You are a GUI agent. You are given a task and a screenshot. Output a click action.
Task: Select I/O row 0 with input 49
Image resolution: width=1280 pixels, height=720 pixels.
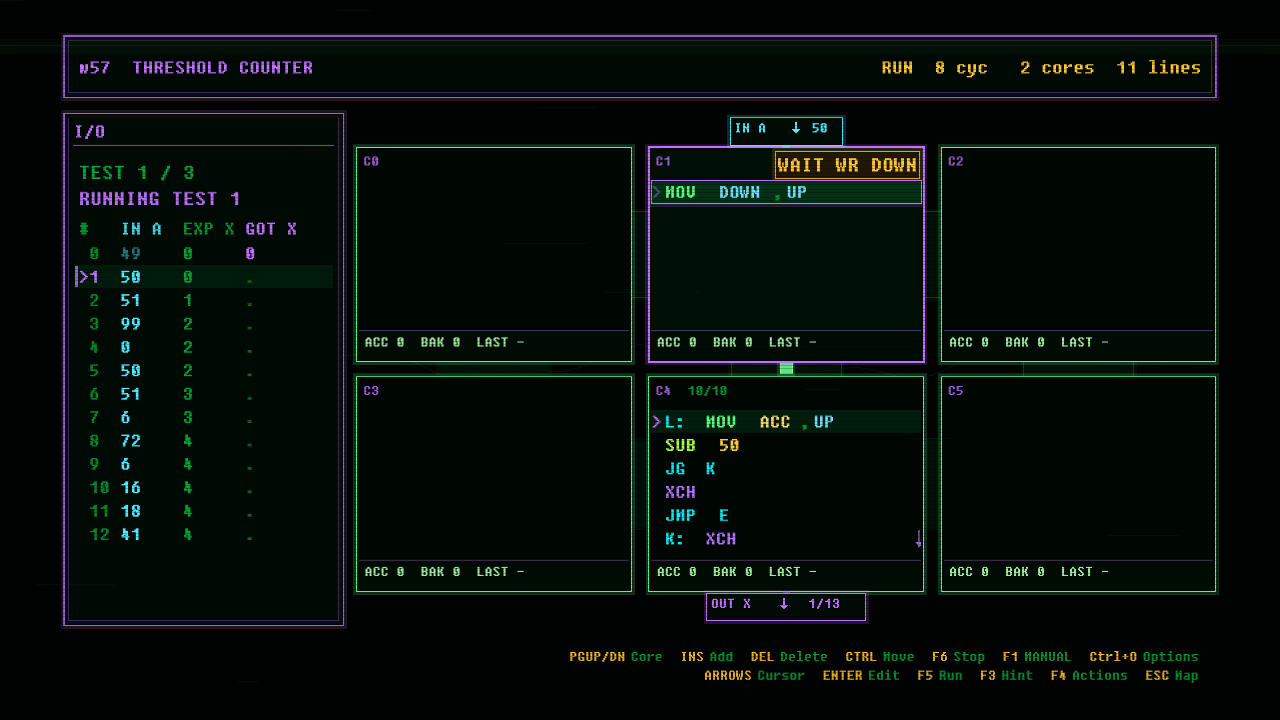(204, 254)
